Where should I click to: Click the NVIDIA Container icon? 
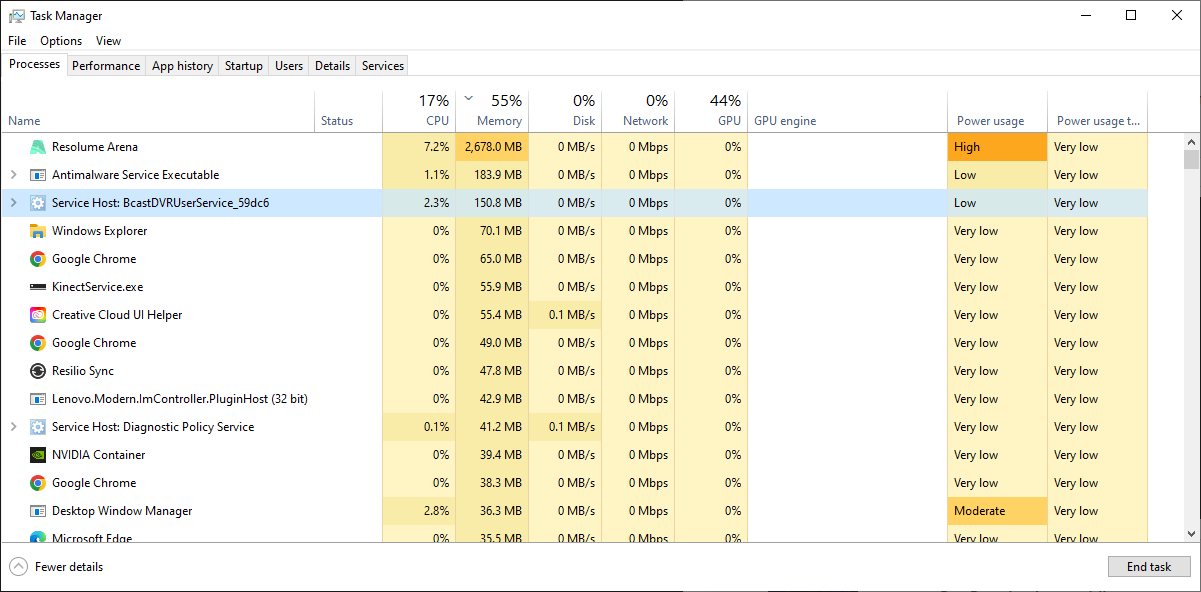coord(38,455)
